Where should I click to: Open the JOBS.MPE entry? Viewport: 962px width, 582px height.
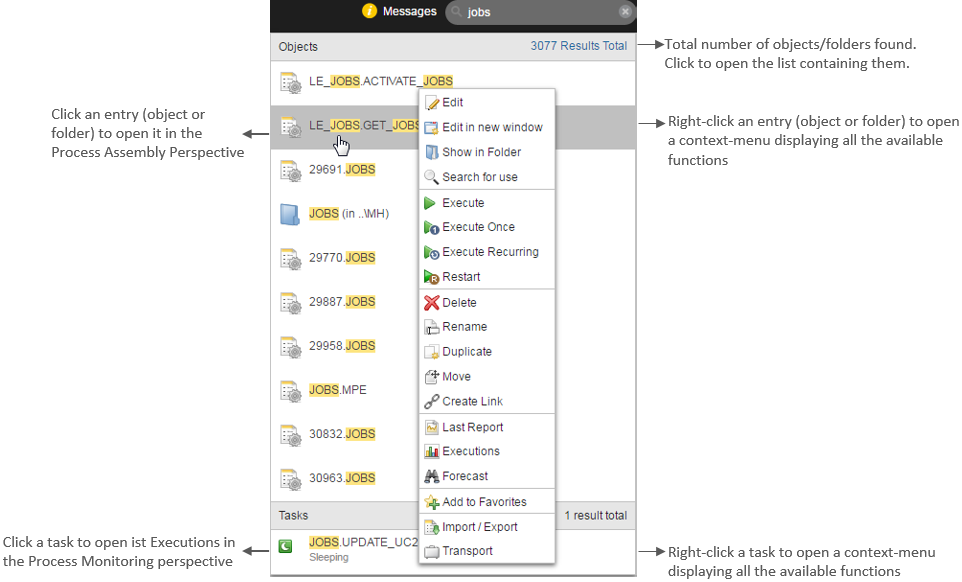coord(337,390)
